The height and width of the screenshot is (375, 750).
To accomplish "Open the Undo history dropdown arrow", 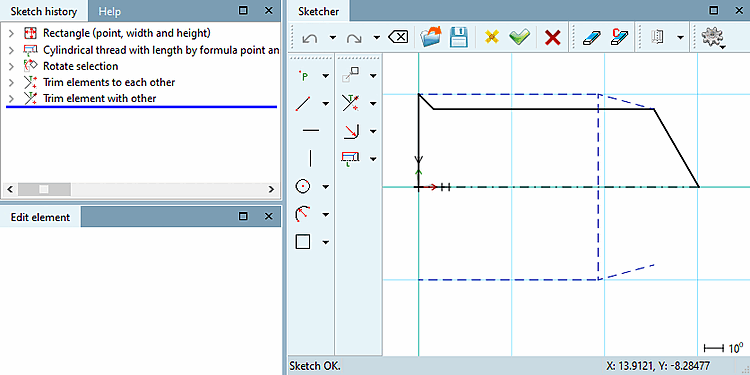I will (333, 37).
